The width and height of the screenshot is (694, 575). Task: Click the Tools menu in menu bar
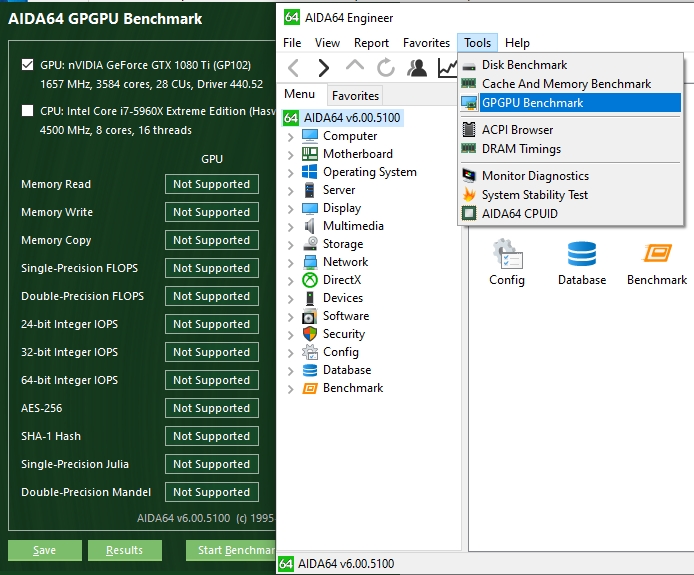pos(477,43)
